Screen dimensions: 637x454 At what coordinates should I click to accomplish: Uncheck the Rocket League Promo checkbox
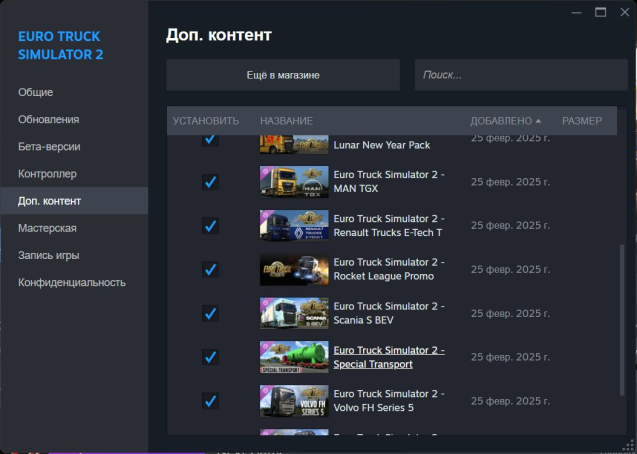point(210,269)
